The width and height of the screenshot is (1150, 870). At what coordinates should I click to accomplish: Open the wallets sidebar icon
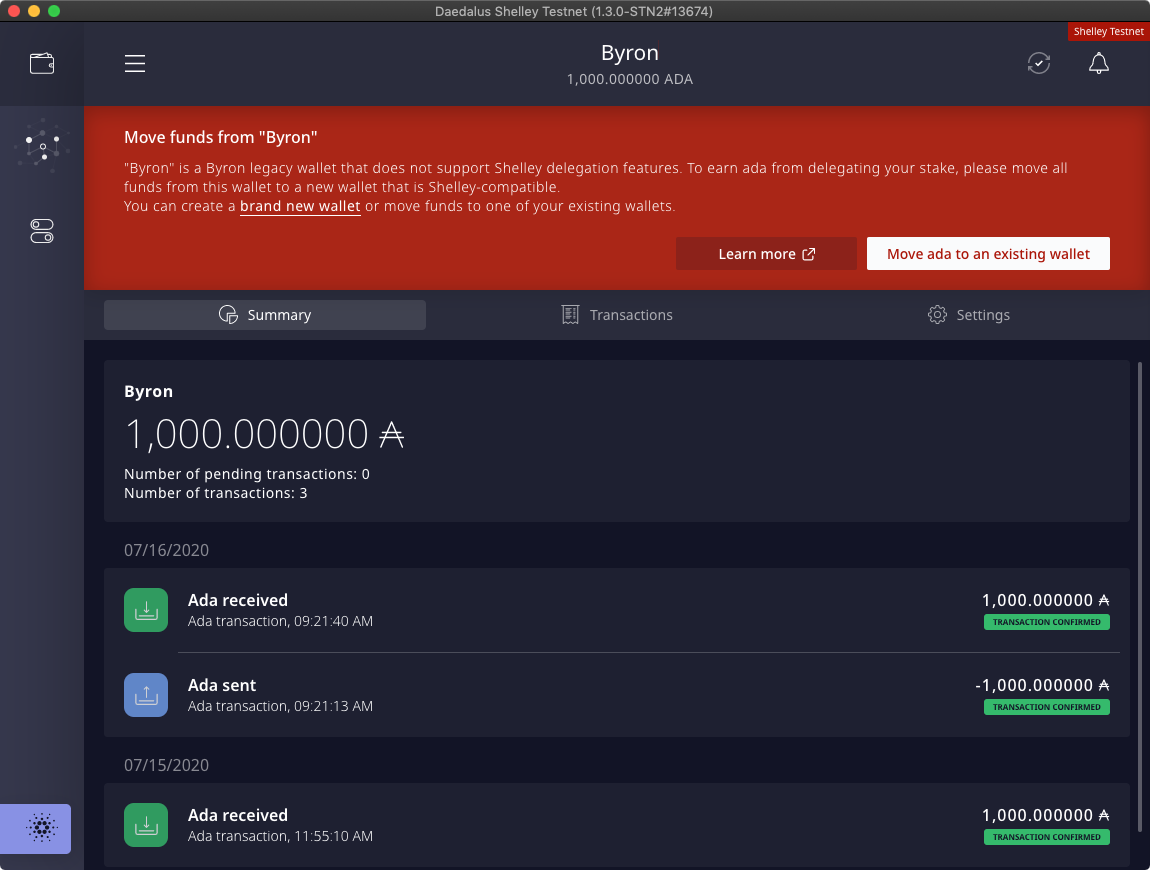(42, 64)
